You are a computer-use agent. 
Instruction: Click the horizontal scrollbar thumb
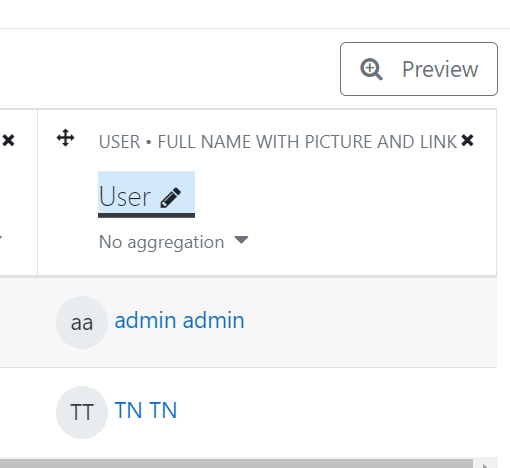[236, 464]
